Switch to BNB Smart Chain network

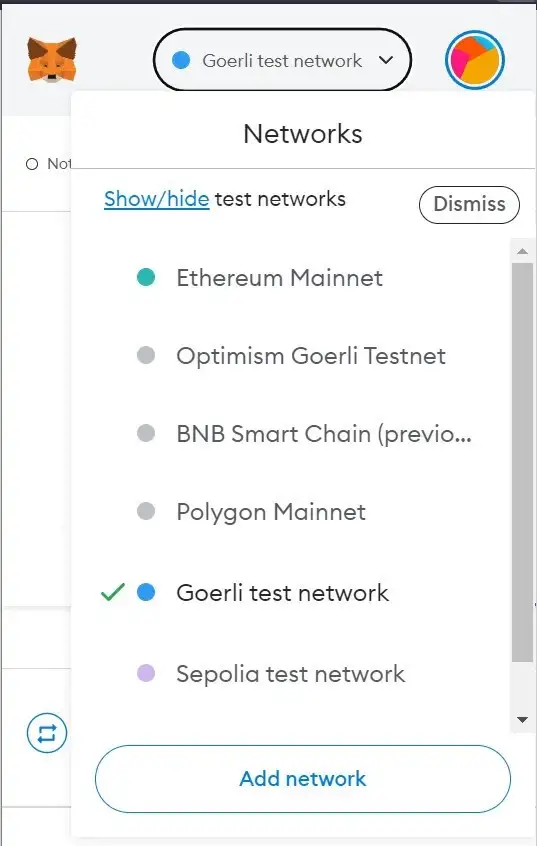pyautogui.click(x=324, y=434)
